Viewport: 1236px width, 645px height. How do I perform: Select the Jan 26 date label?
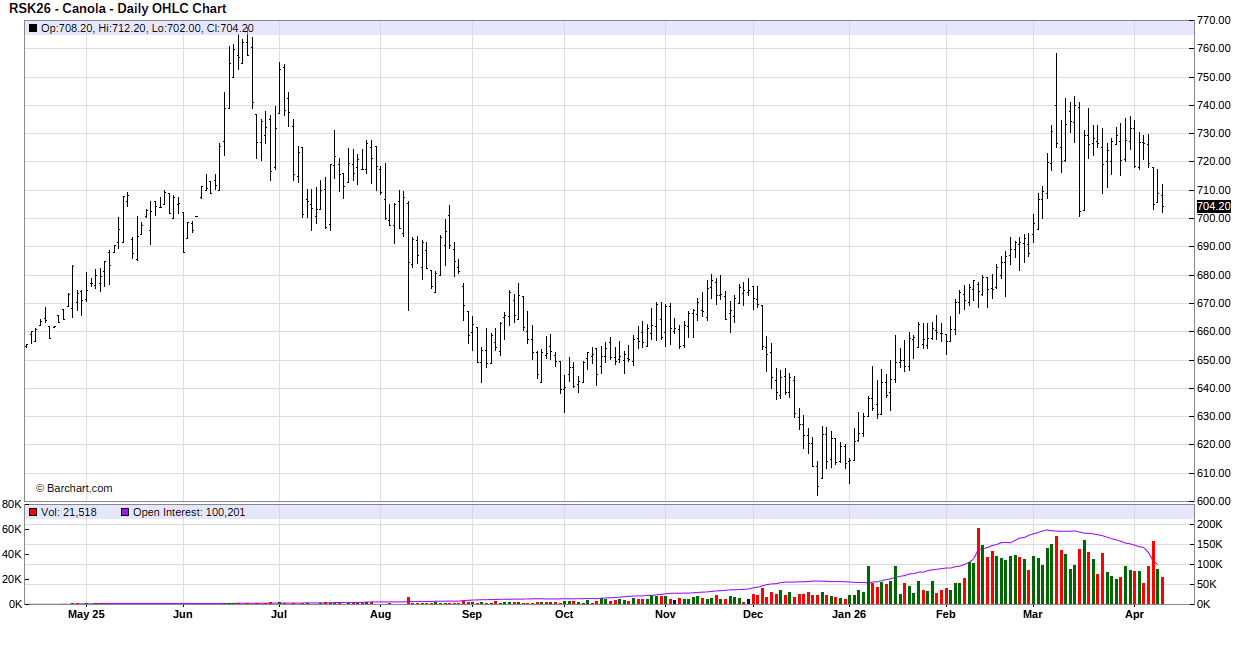(x=849, y=615)
